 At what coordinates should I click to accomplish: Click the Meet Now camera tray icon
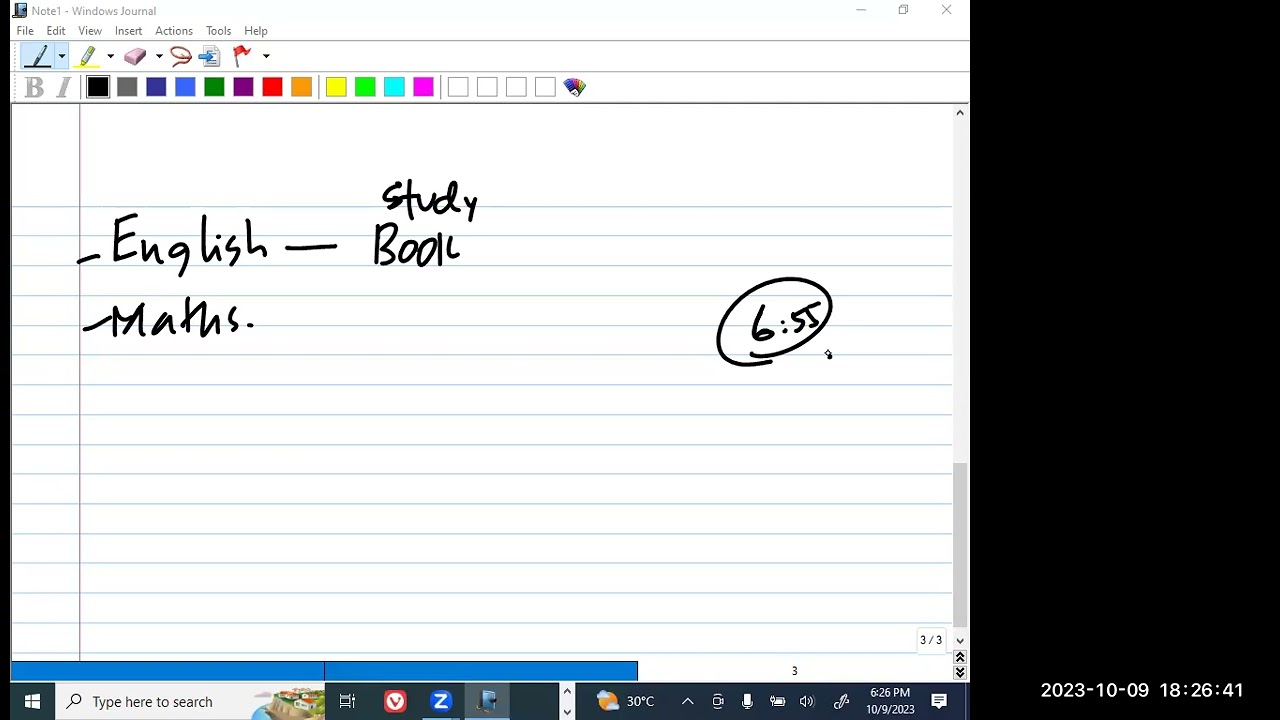click(x=718, y=702)
